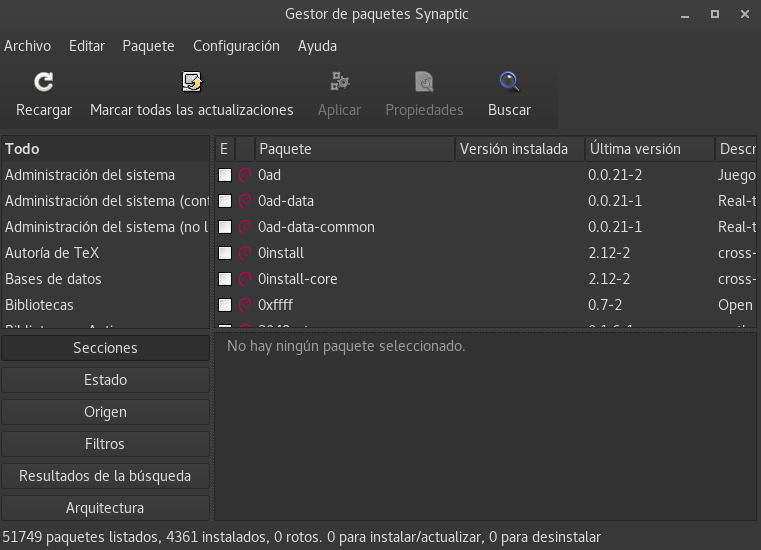
Task: Sort by the Paquete column header
Action: pos(354,149)
